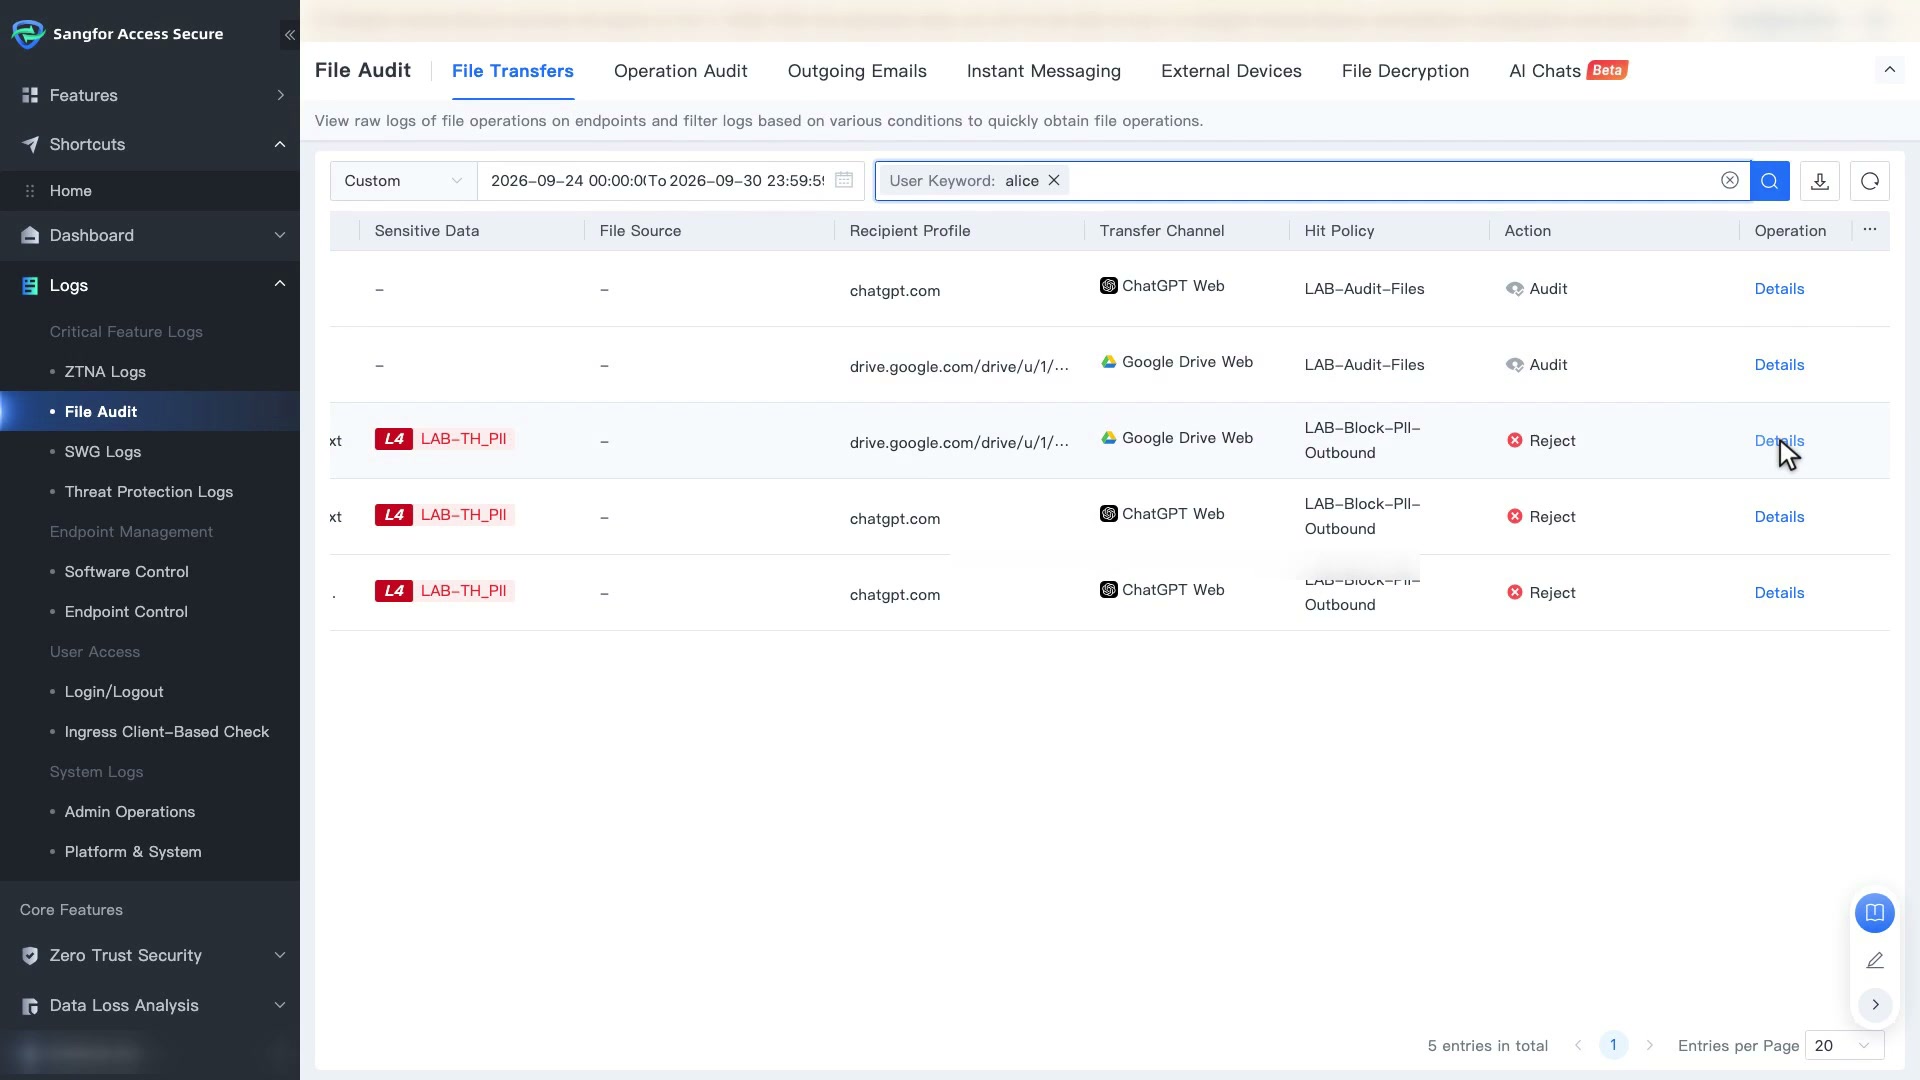The image size is (1920, 1080).
Task: Click L4 badge in Google Drive row
Action: (x=394, y=439)
